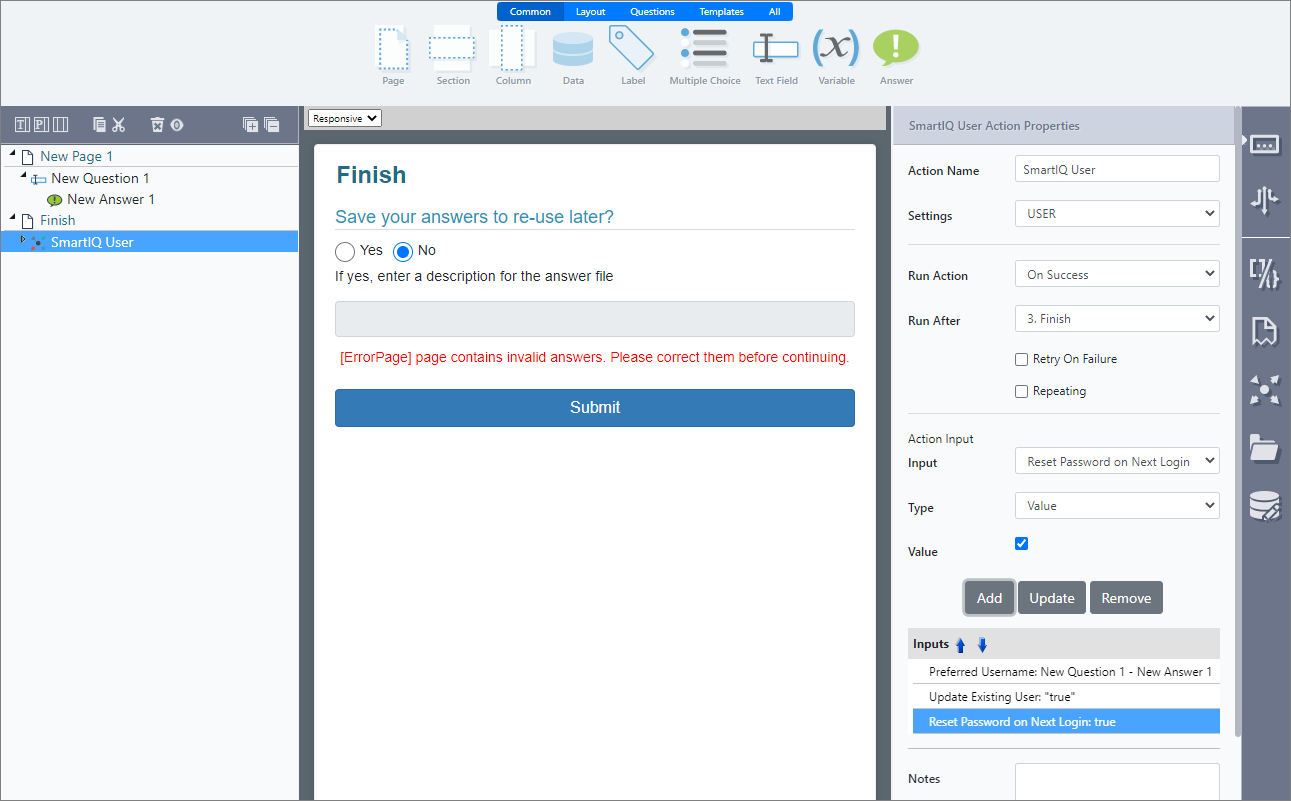Screen dimensions: 1291x801
Task: Select the Multiple Choice question element
Action: 705,55
